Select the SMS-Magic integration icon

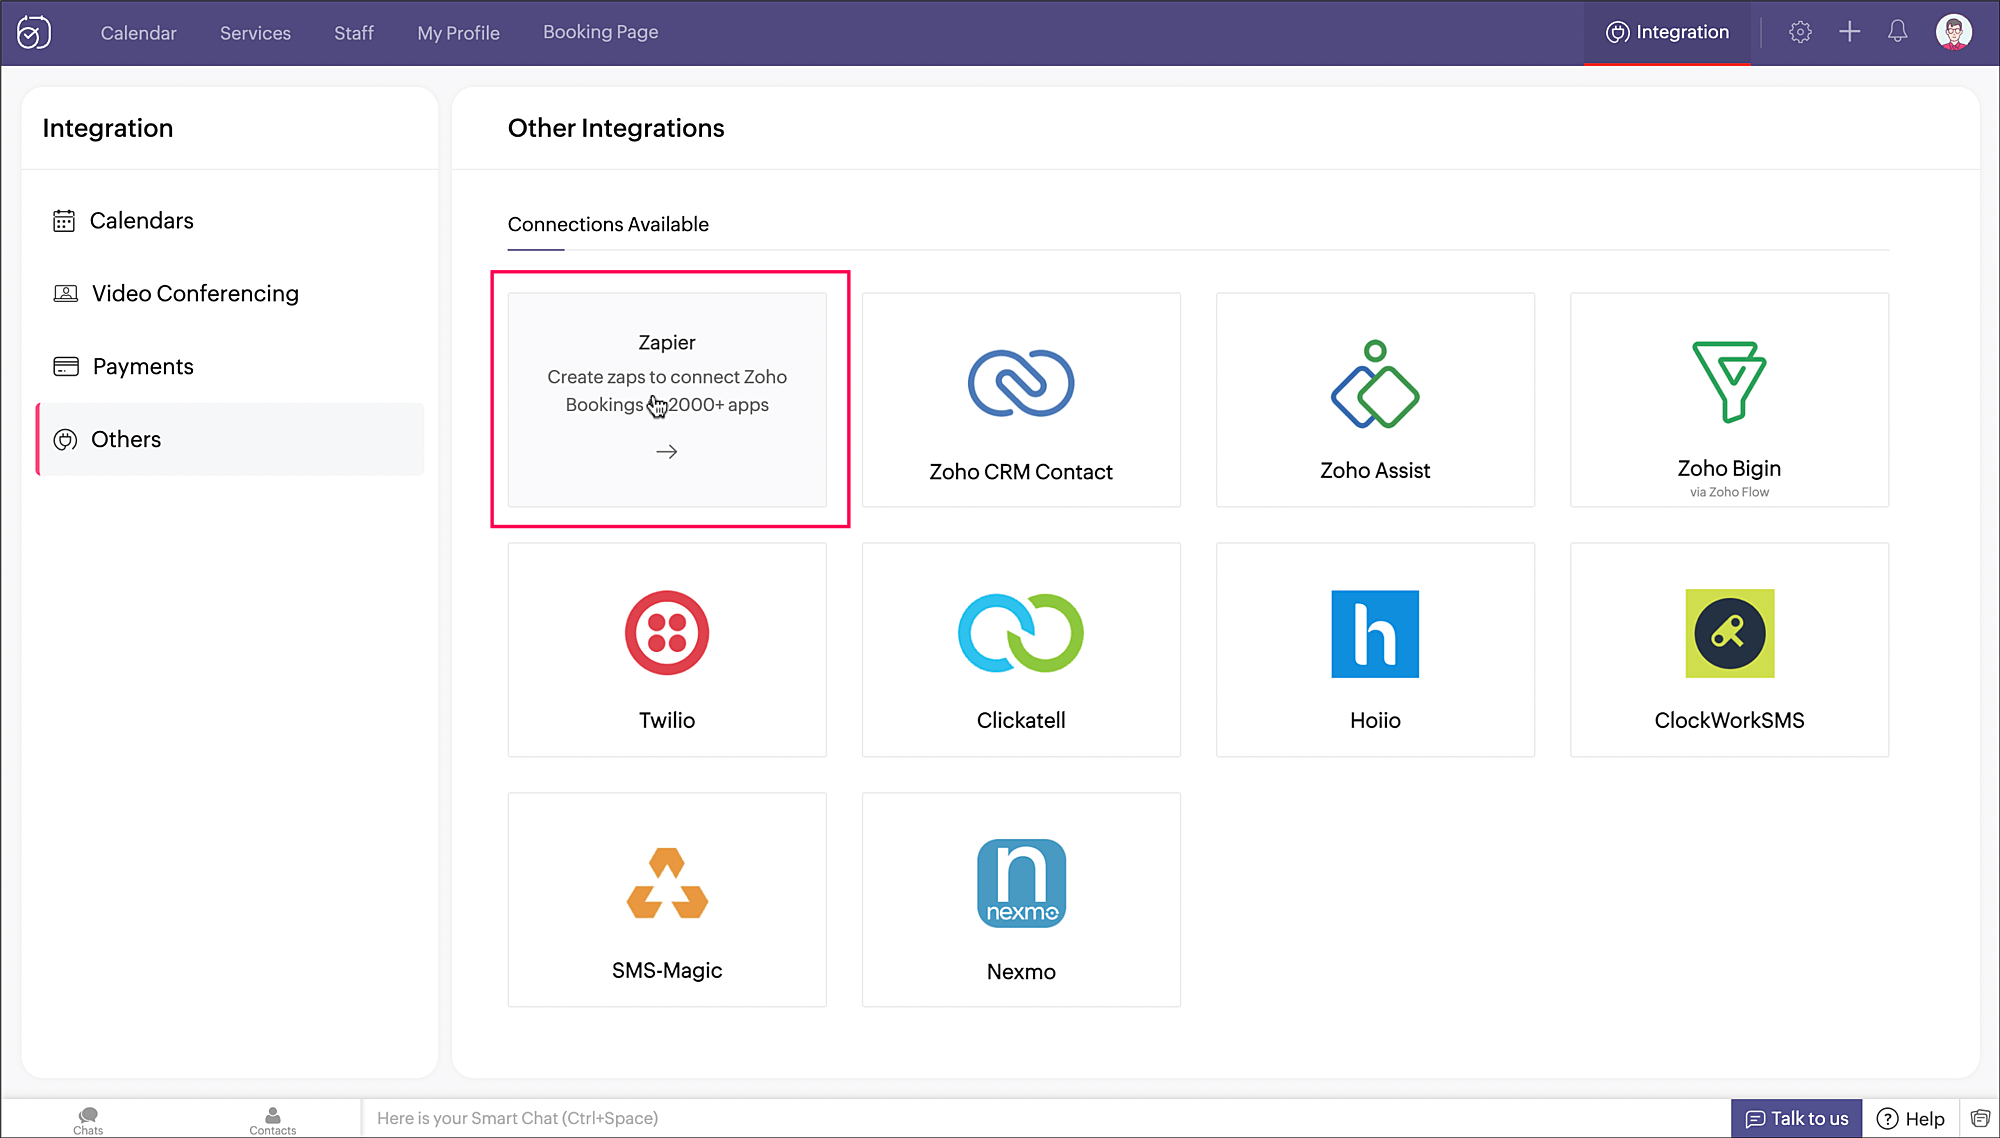667,883
